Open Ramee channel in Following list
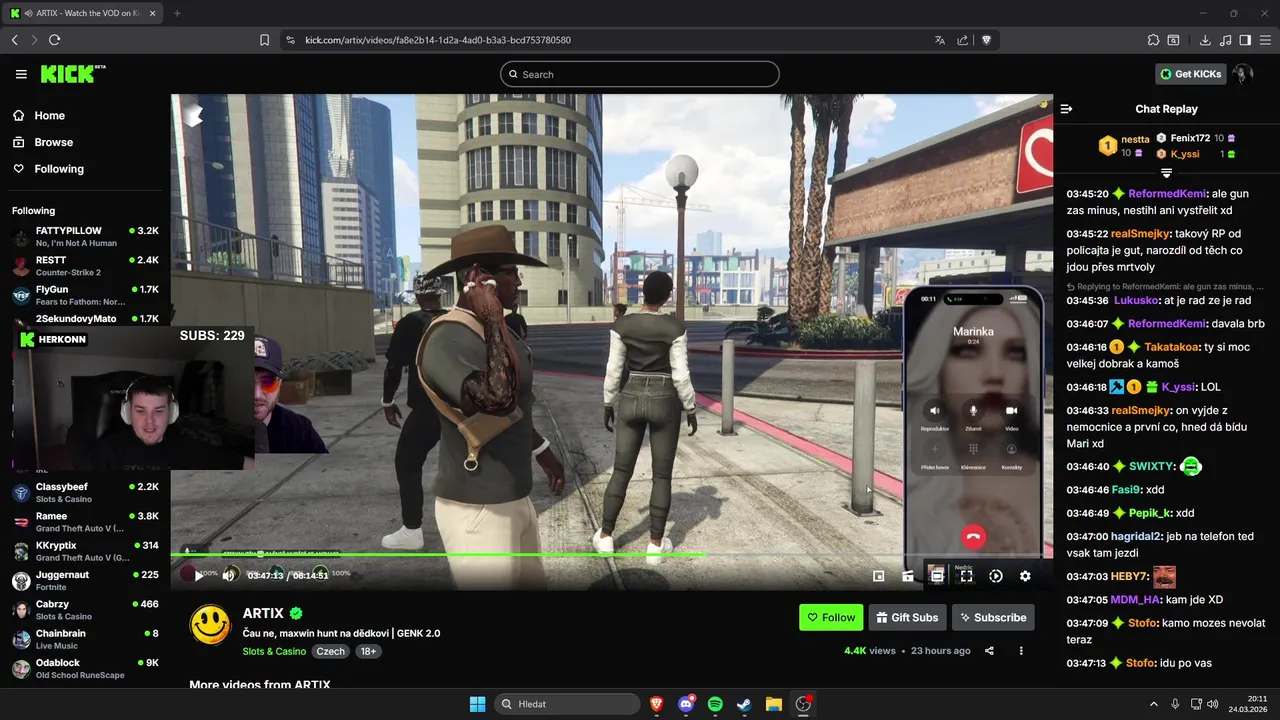This screenshot has height=720, width=1280. coord(85,521)
